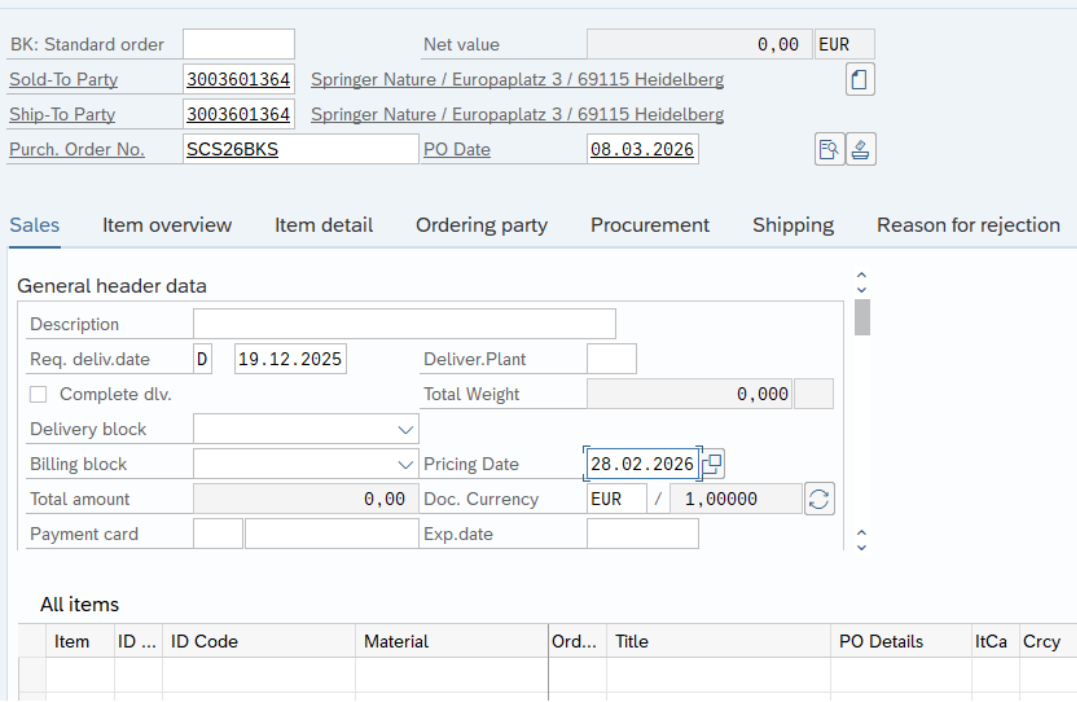Expand header data with upper arrow pair
Image resolution: width=1077 pixels, height=702 pixels.
[861, 282]
